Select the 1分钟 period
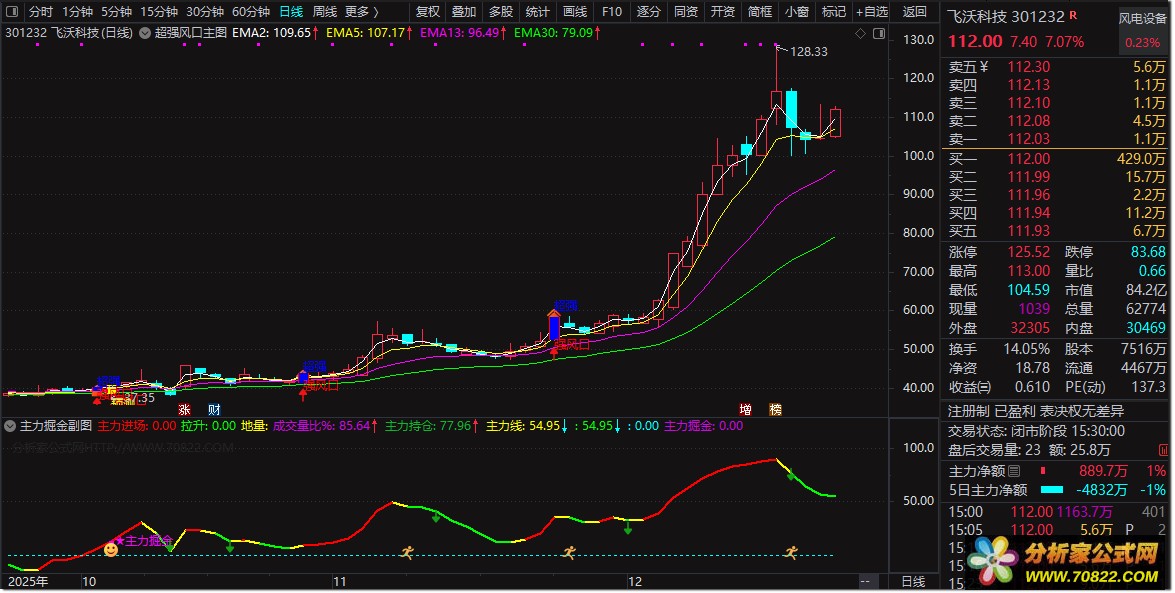This screenshot has height=593, width=1175. point(77,11)
